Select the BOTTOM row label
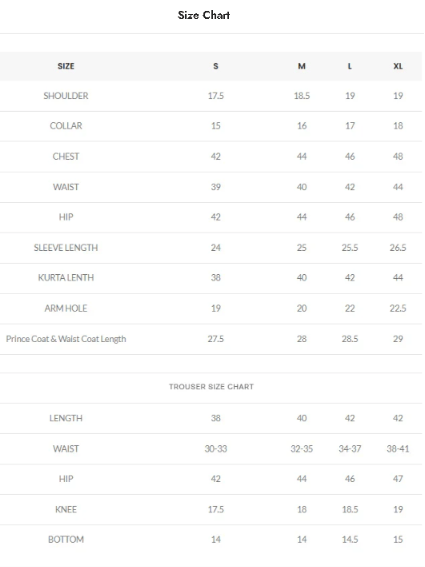This screenshot has height=567, width=425. point(66,540)
